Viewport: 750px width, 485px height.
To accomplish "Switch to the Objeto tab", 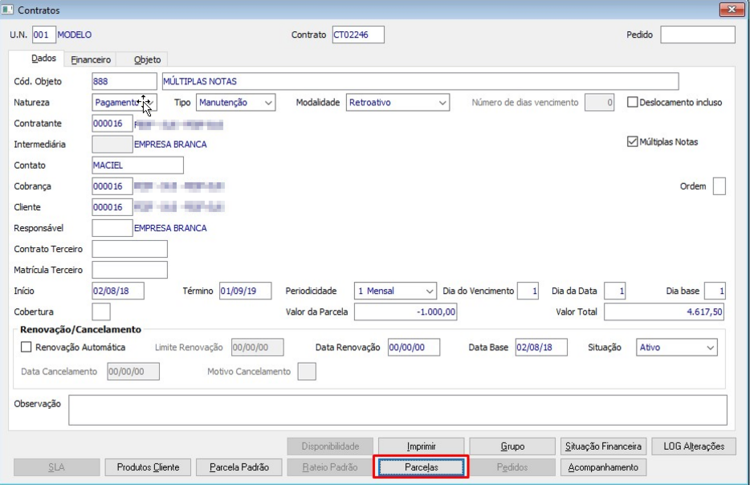I will click(147, 60).
